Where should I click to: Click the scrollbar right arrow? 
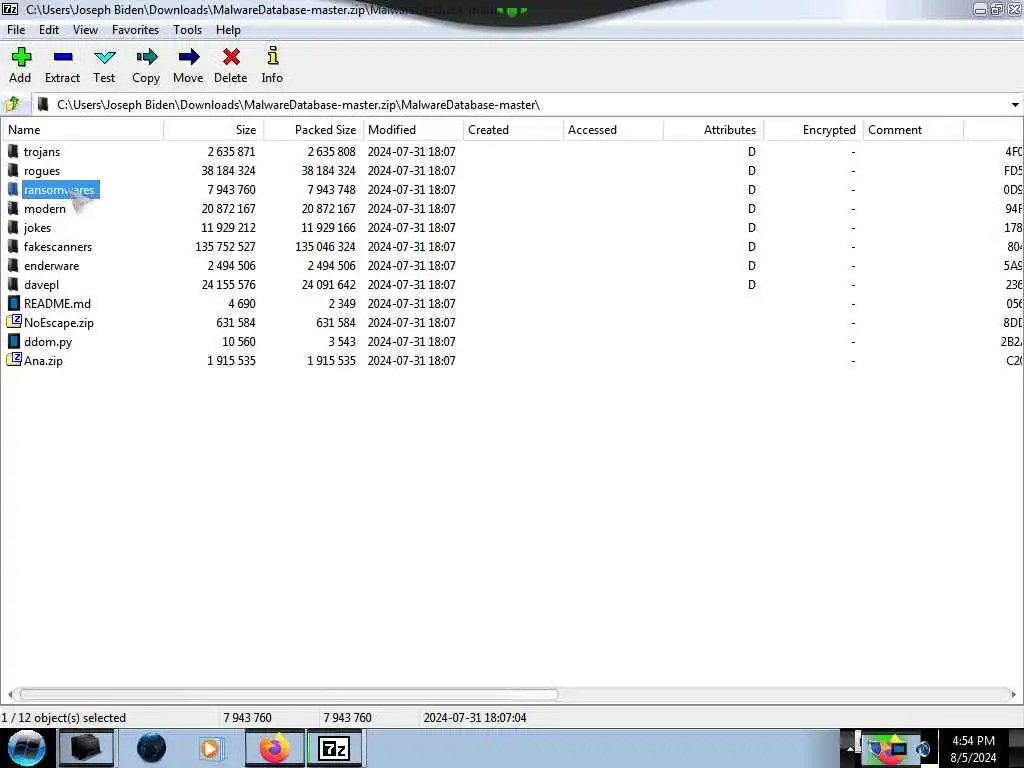tap(1013, 694)
